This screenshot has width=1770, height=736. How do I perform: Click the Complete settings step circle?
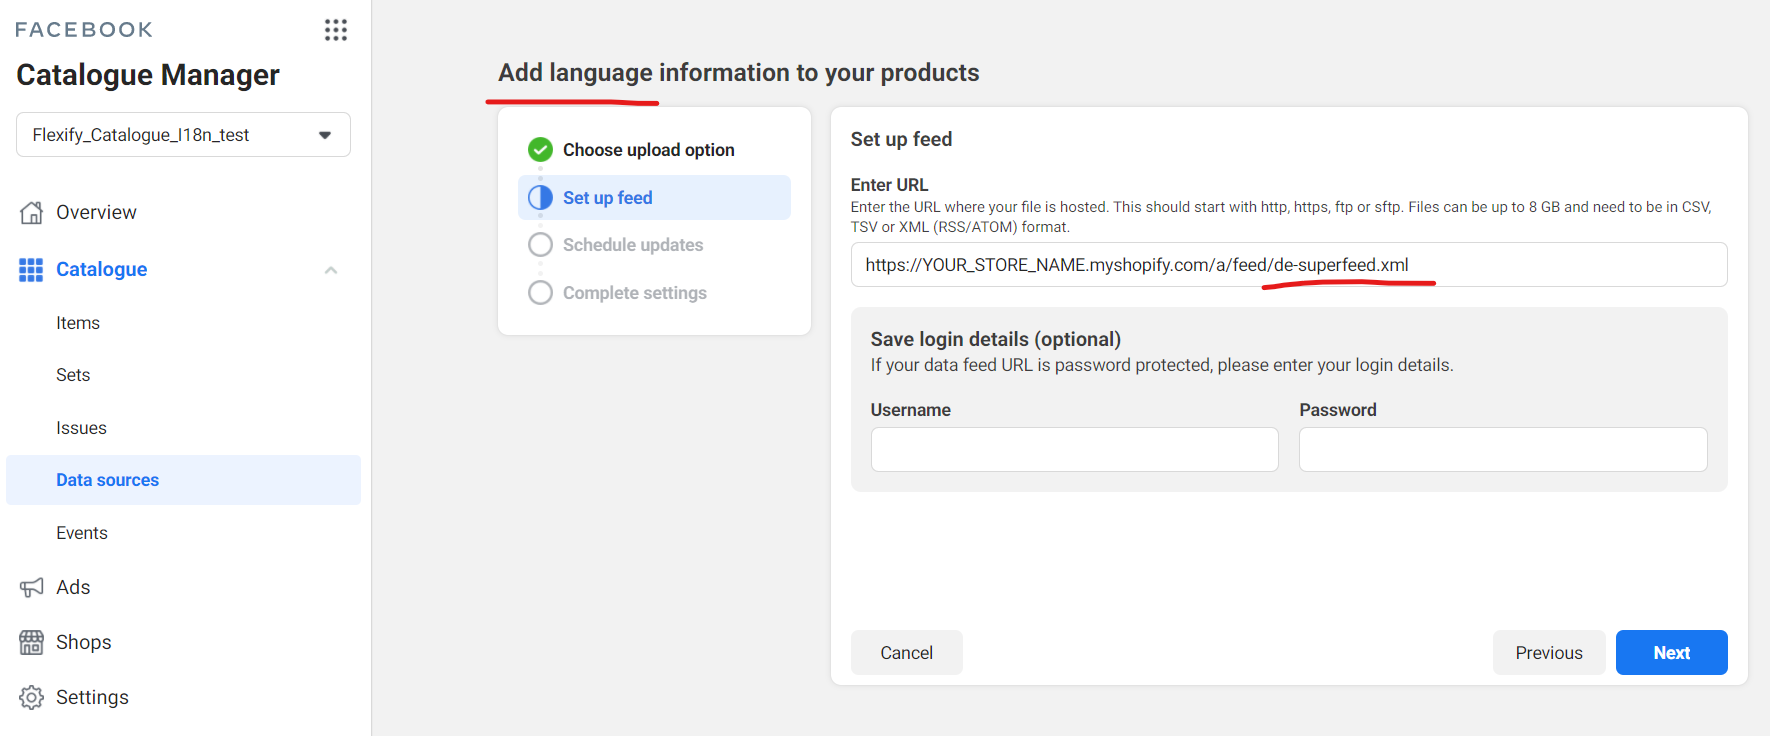coord(540,293)
